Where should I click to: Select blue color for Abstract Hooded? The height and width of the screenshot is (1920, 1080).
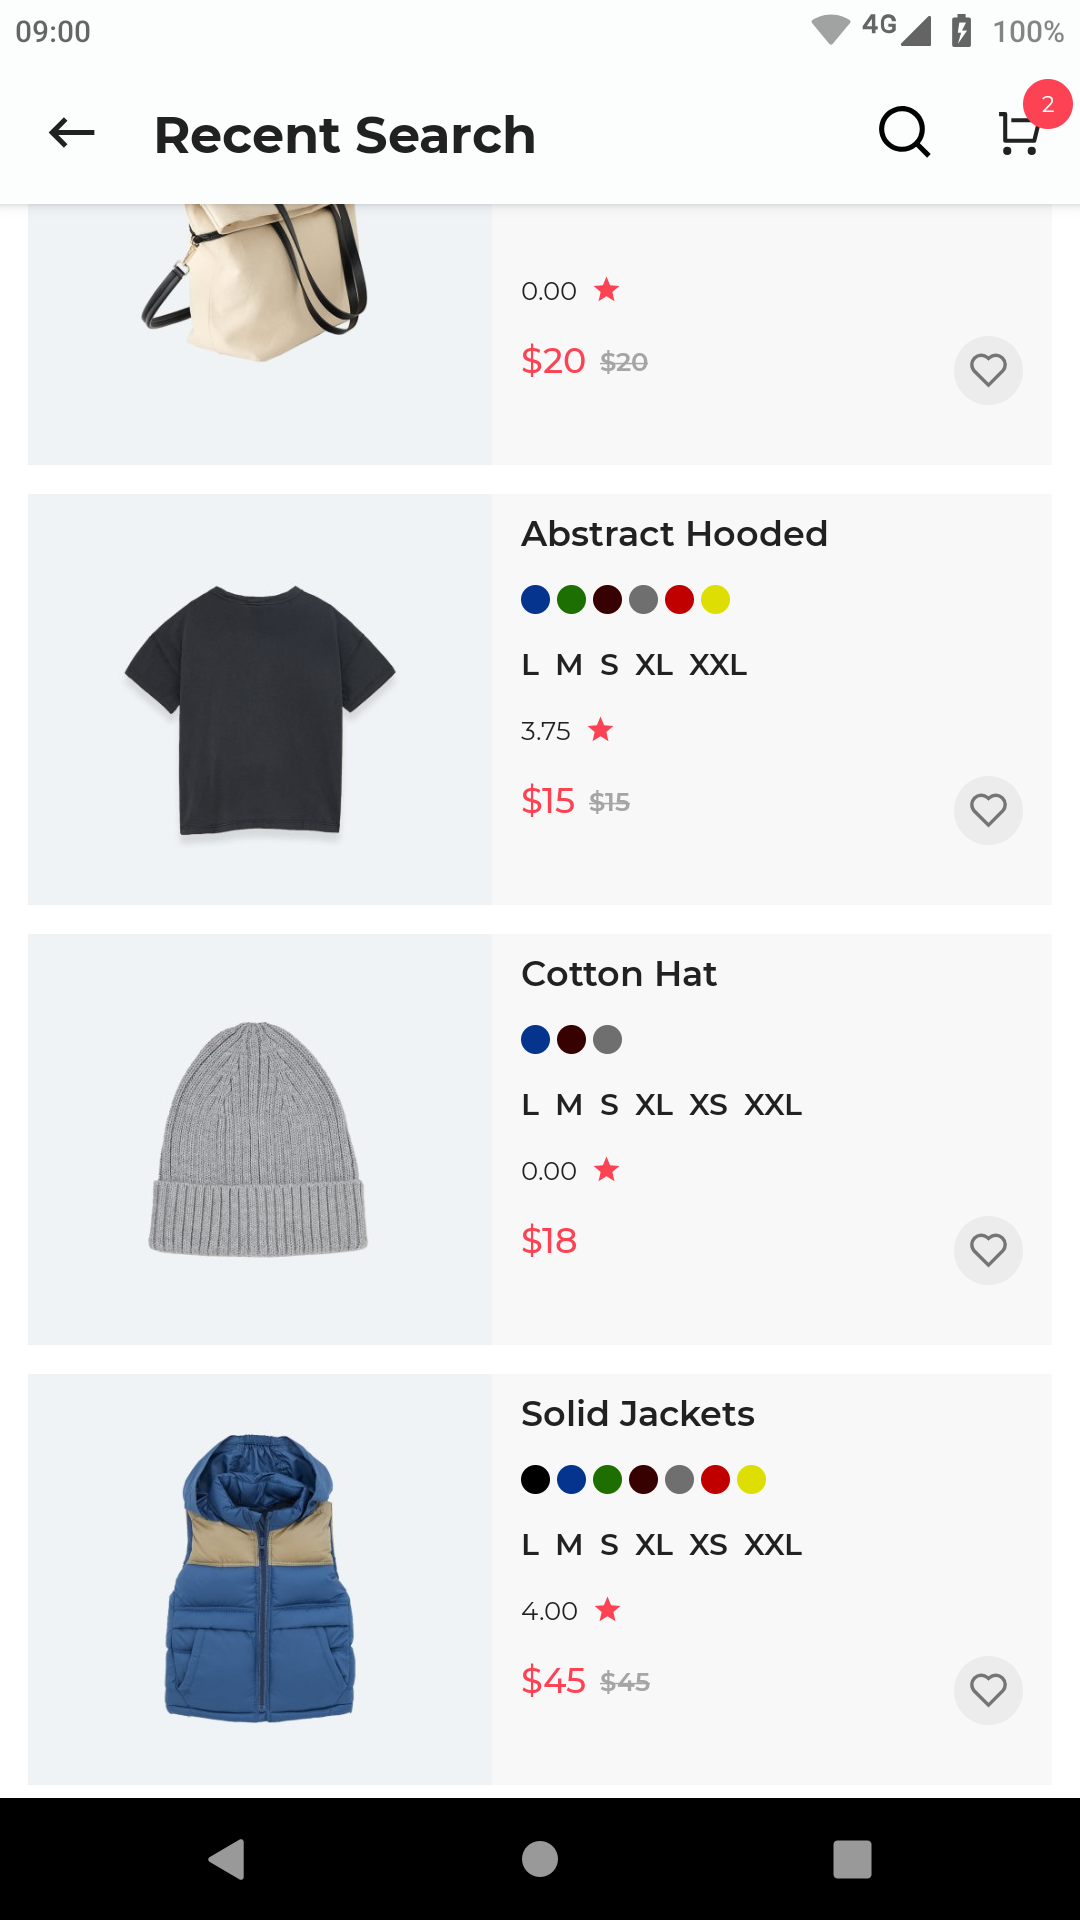coord(536,600)
